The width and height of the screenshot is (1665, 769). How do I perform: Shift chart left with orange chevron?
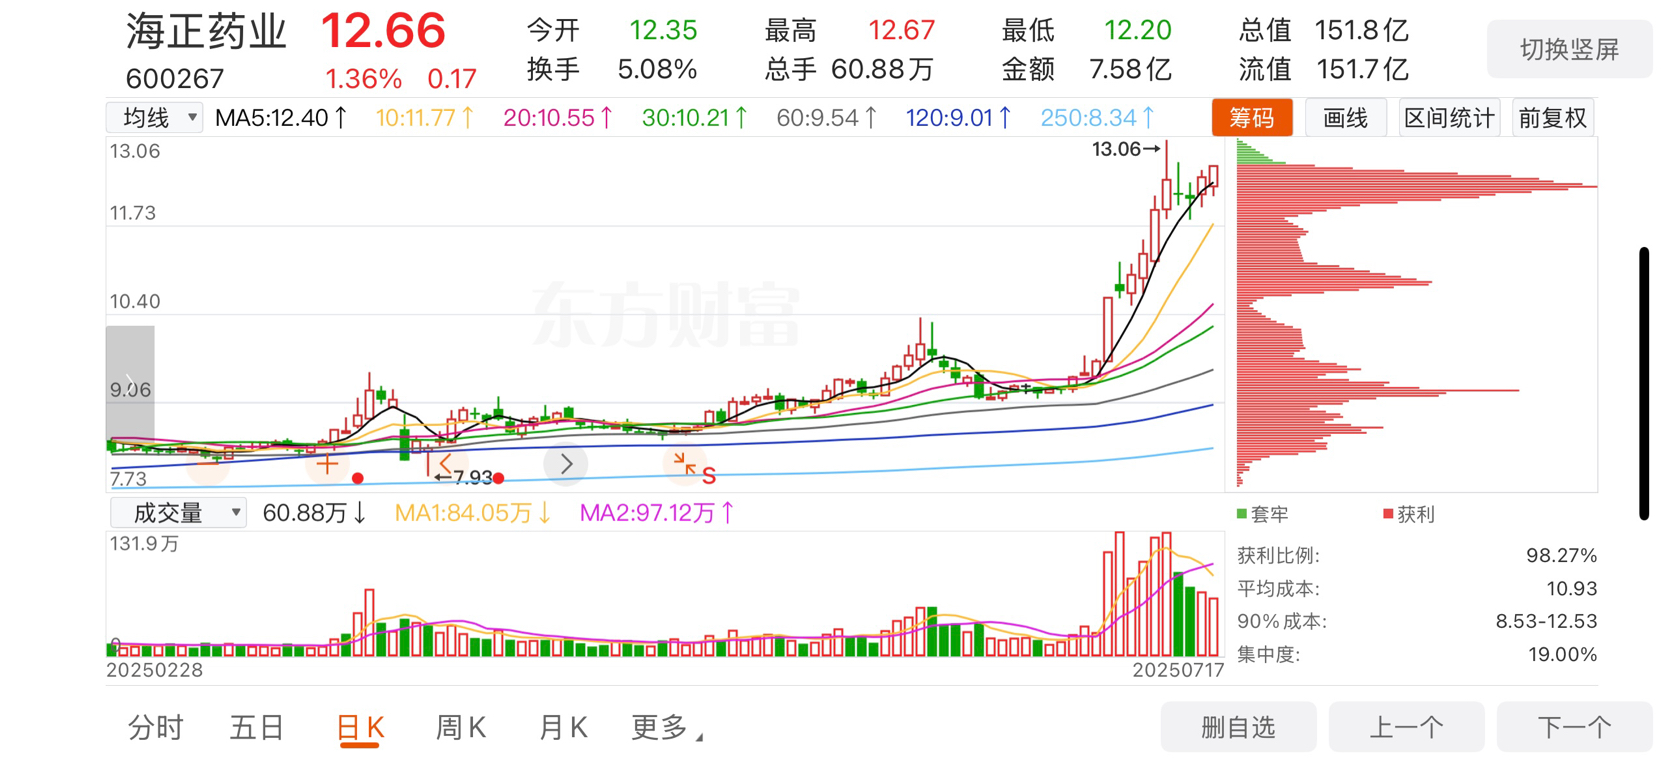pos(445,464)
